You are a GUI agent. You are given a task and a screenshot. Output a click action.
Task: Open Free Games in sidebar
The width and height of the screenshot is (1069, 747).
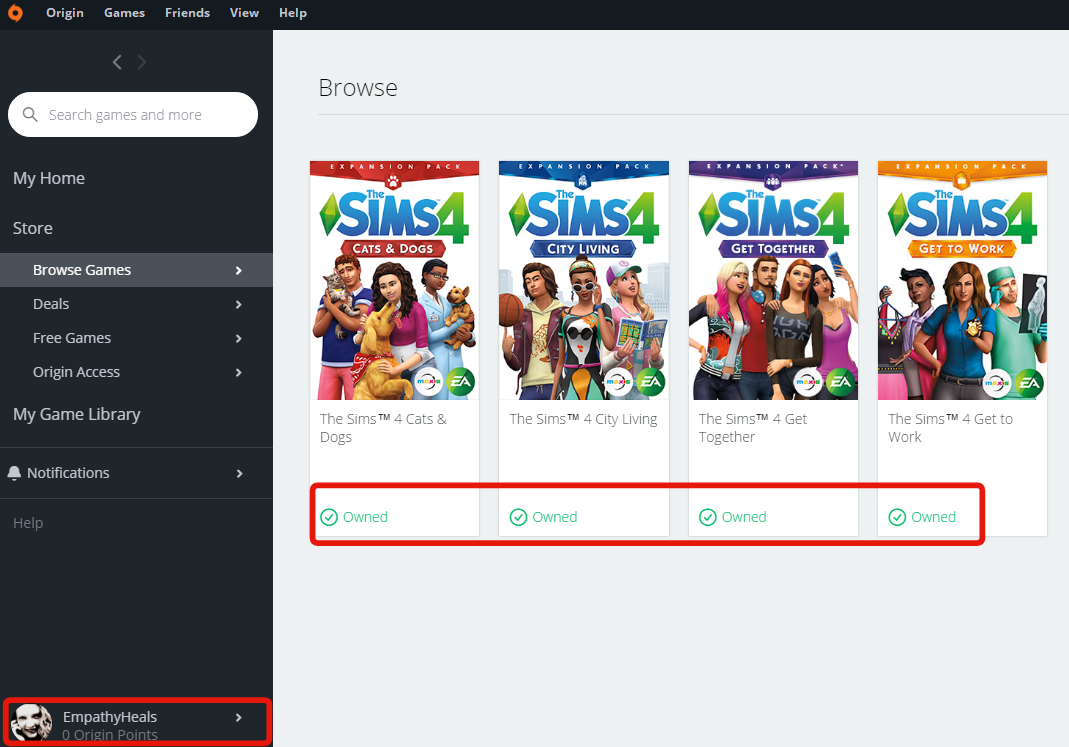click(136, 338)
